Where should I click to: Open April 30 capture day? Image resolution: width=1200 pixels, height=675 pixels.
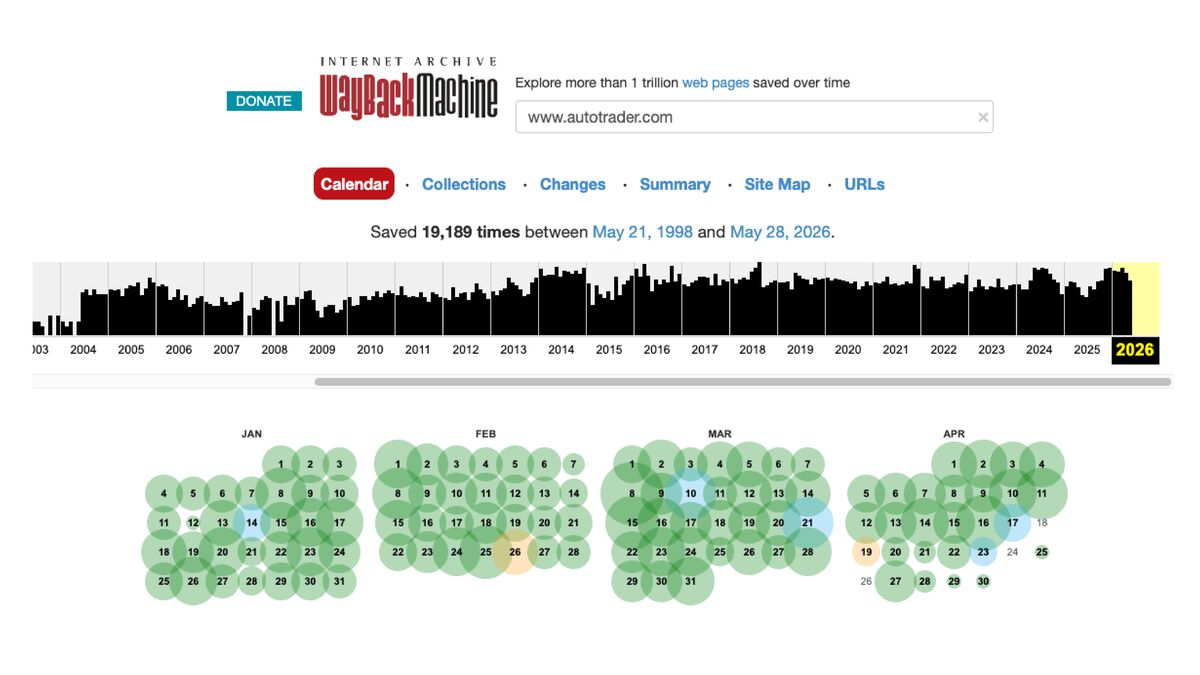[983, 581]
